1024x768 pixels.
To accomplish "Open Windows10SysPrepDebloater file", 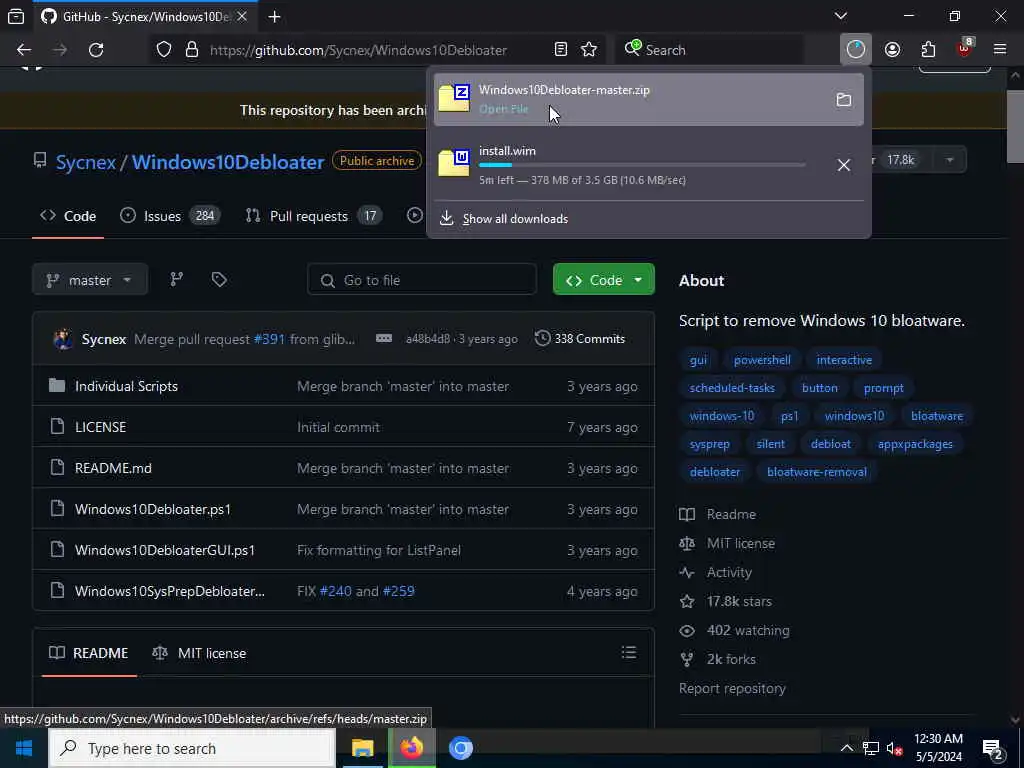I will 170,591.
